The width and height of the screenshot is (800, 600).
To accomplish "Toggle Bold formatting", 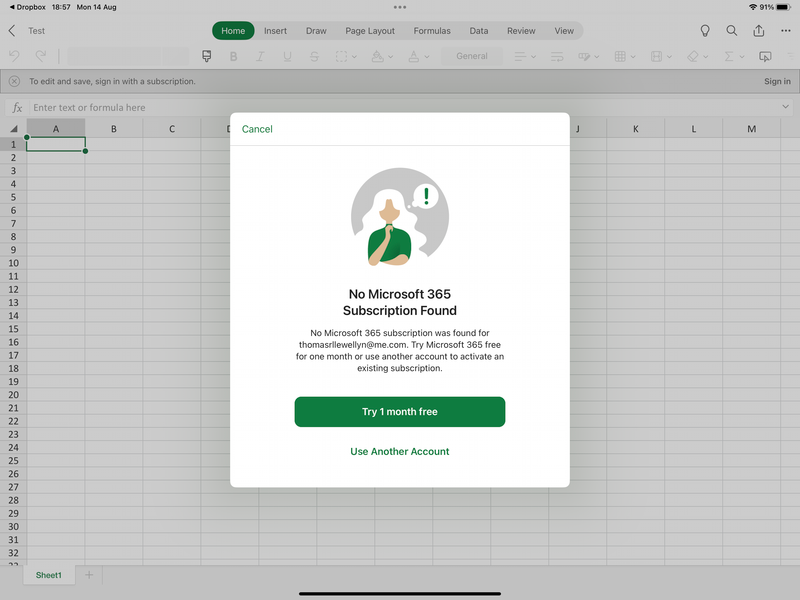I will coord(234,57).
